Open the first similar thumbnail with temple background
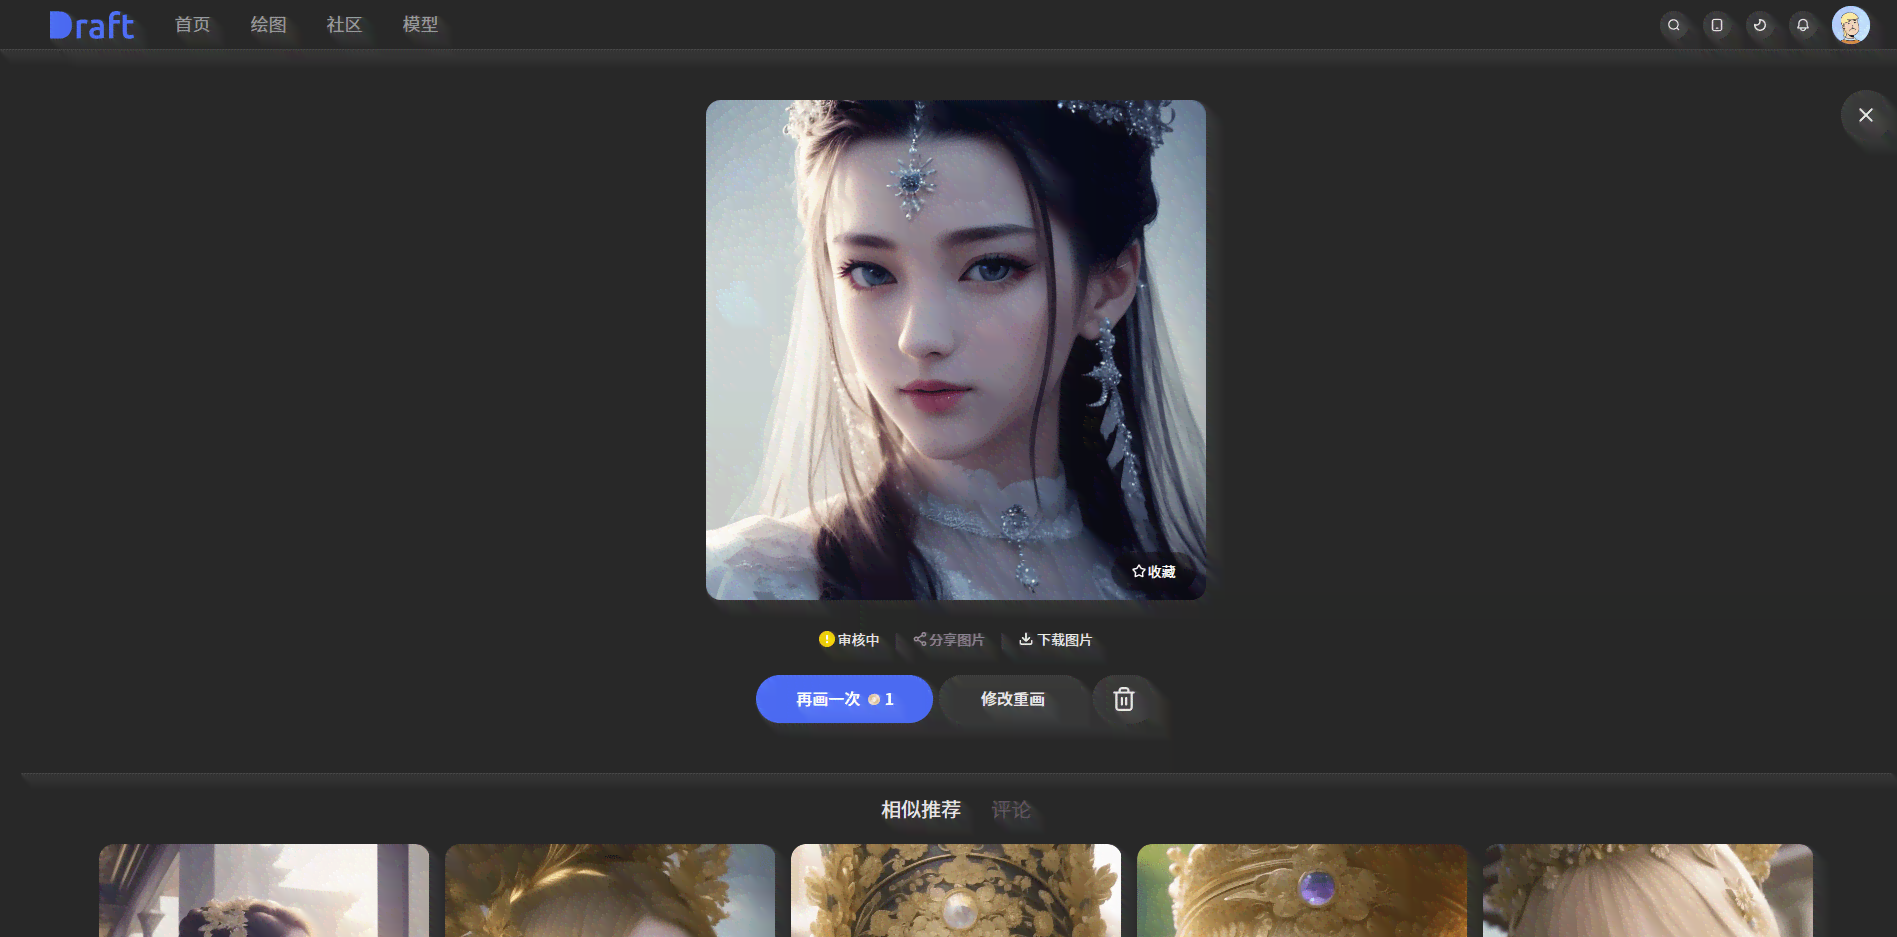Image resolution: width=1897 pixels, height=937 pixels. point(264,890)
